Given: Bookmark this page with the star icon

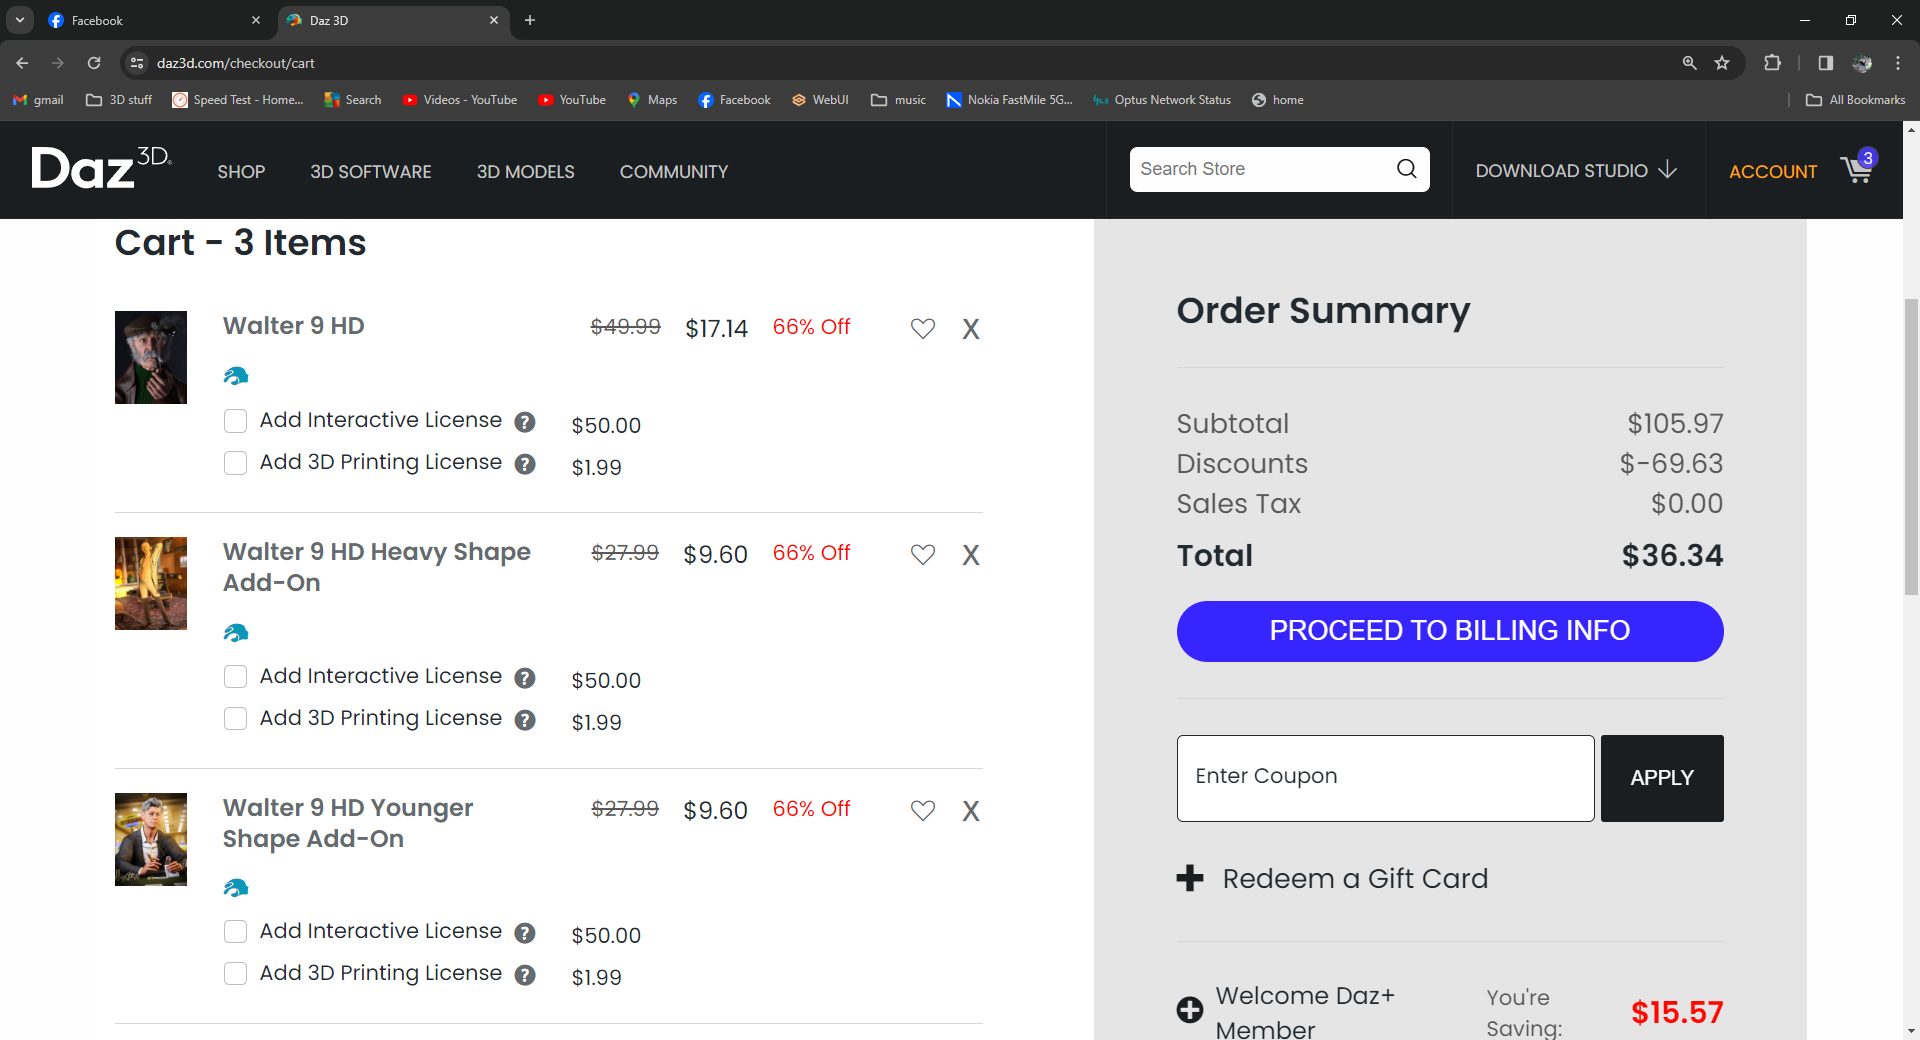Looking at the screenshot, I should point(1722,63).
